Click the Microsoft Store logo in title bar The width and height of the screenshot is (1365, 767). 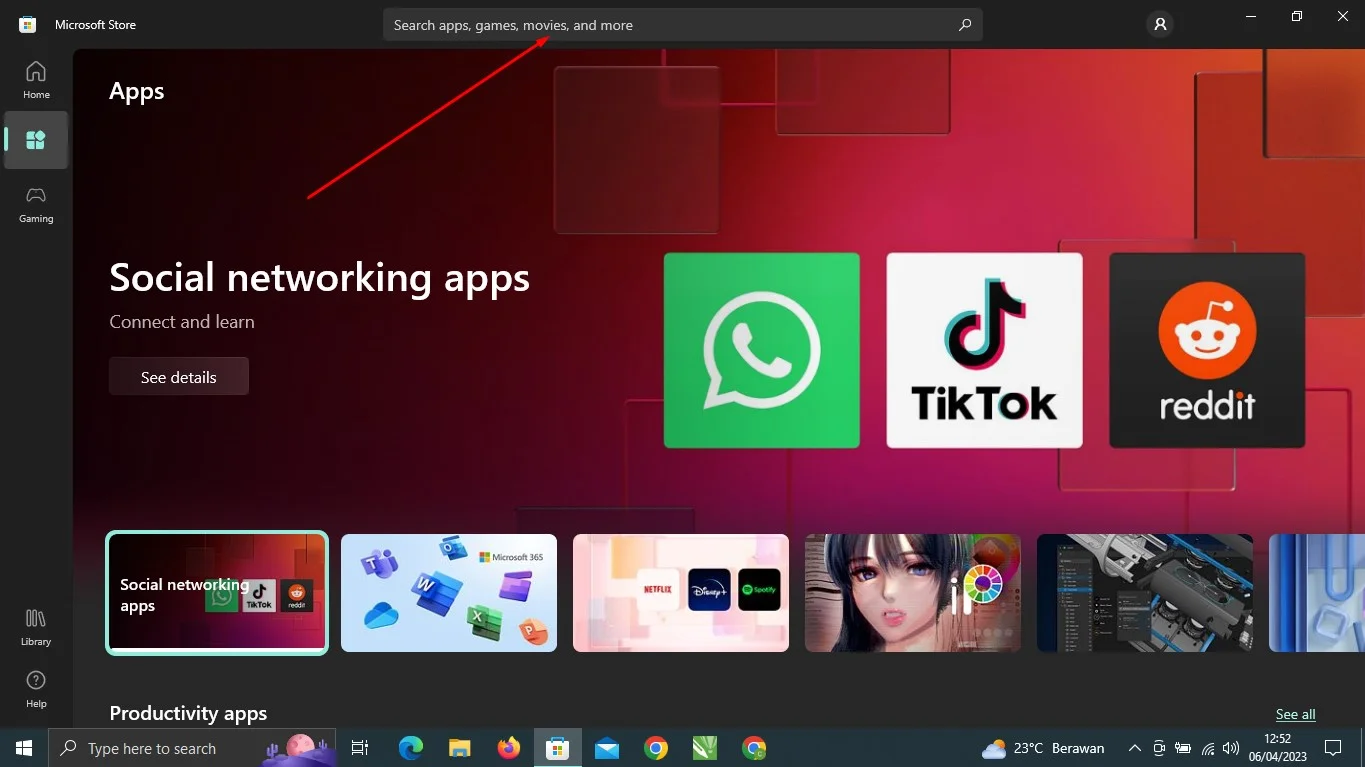click(x=28, y=24)
